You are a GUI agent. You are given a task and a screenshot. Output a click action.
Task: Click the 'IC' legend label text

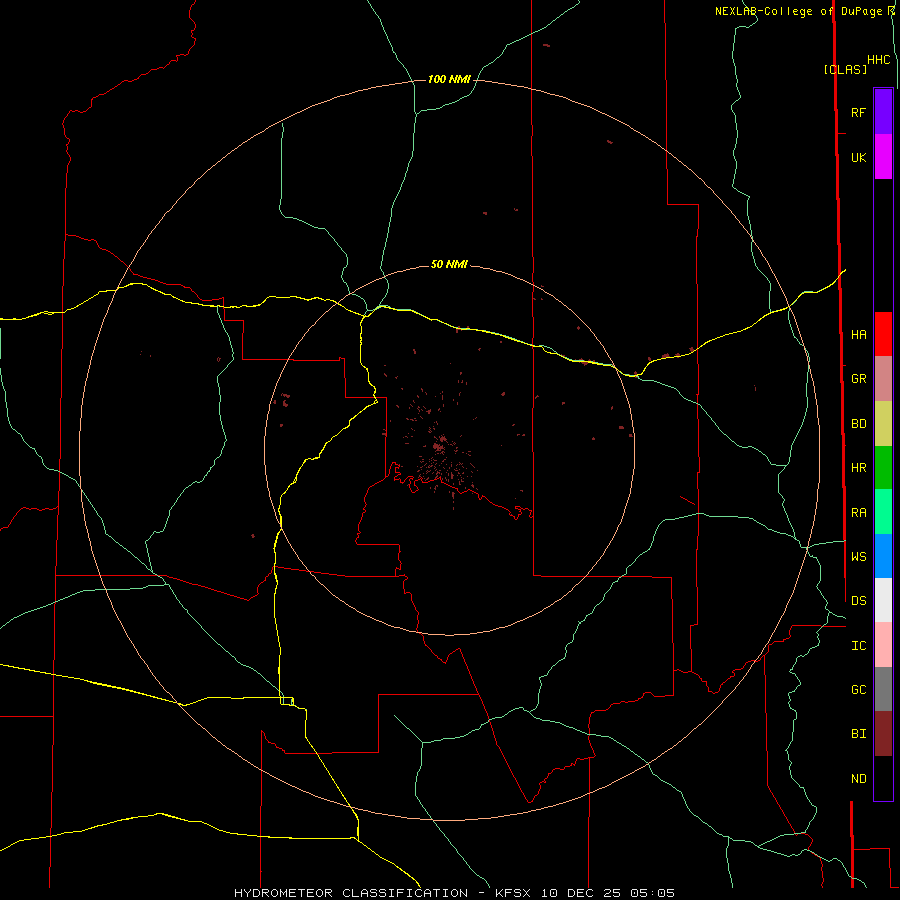coord(858,646)
